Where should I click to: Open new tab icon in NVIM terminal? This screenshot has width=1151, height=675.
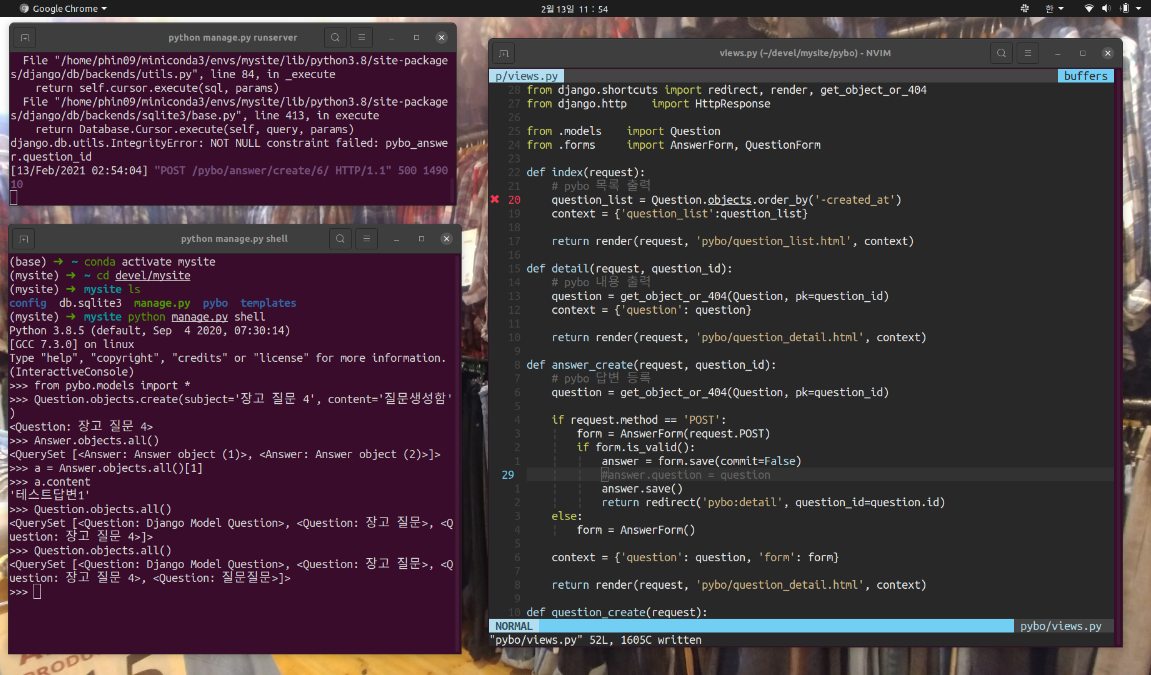tap(504, 53)
